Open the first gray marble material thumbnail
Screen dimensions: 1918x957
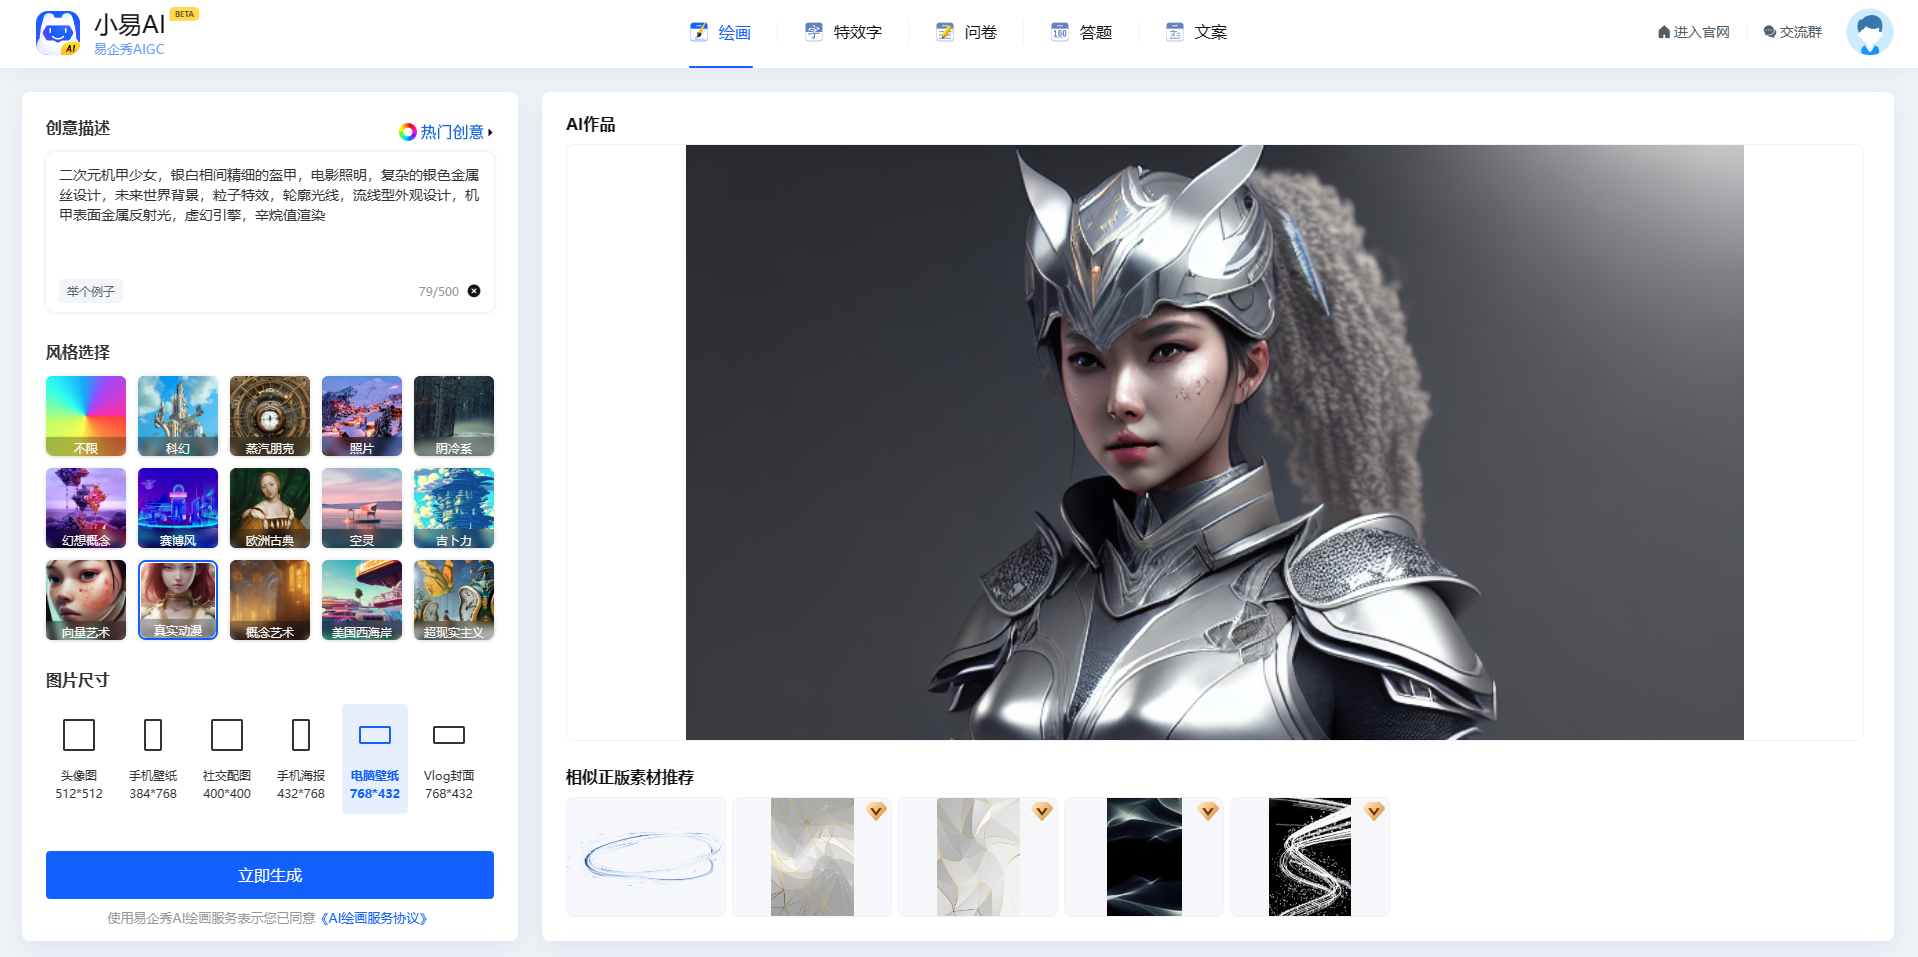pos(812,857)
